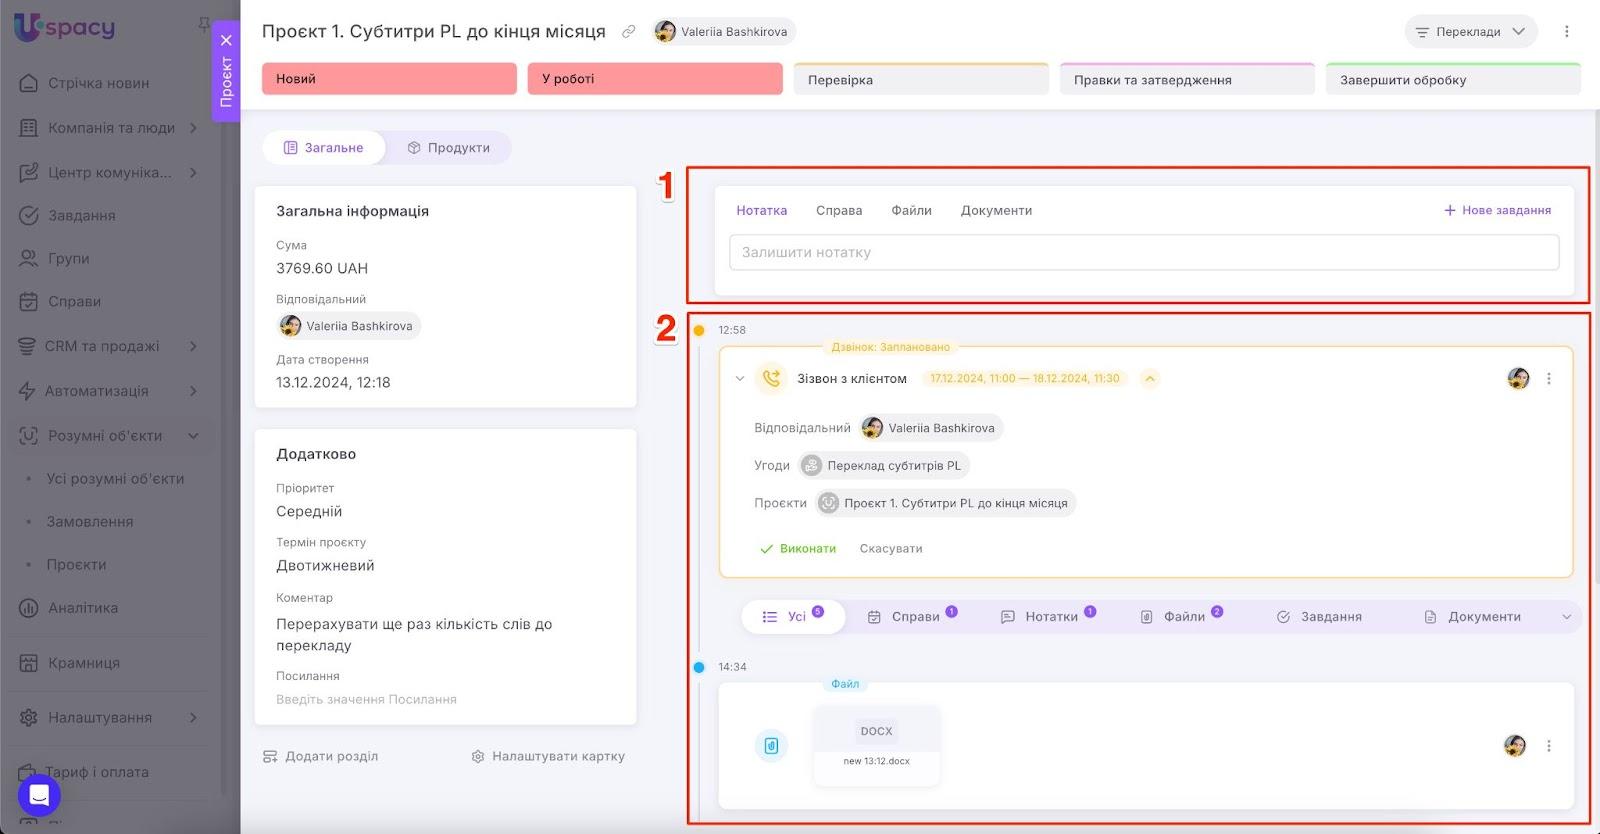Filter timeline by Файли

coord(1181,617)
